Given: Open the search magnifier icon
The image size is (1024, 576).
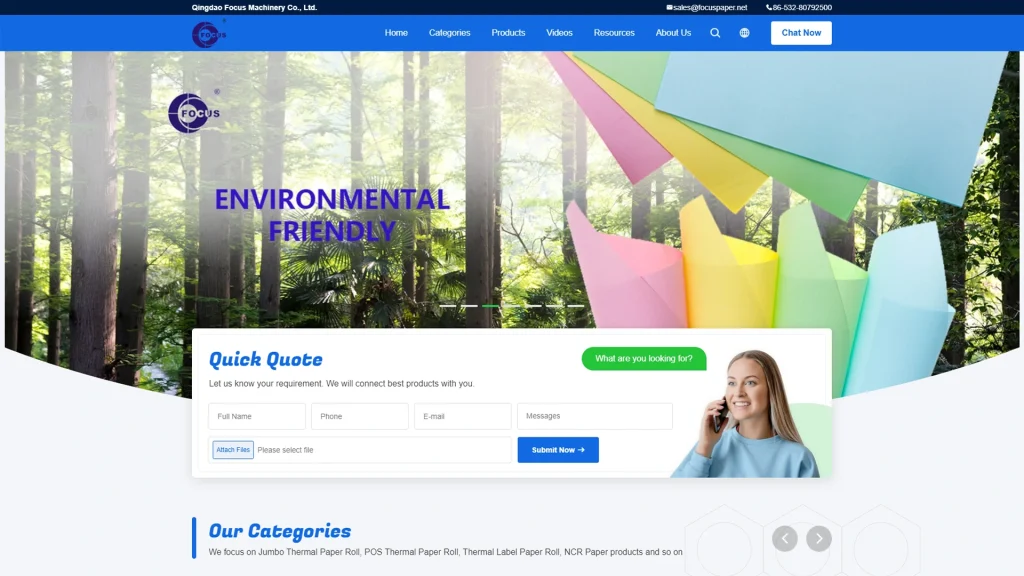Looking at the screenshot, I should click(x=715, y=33).
